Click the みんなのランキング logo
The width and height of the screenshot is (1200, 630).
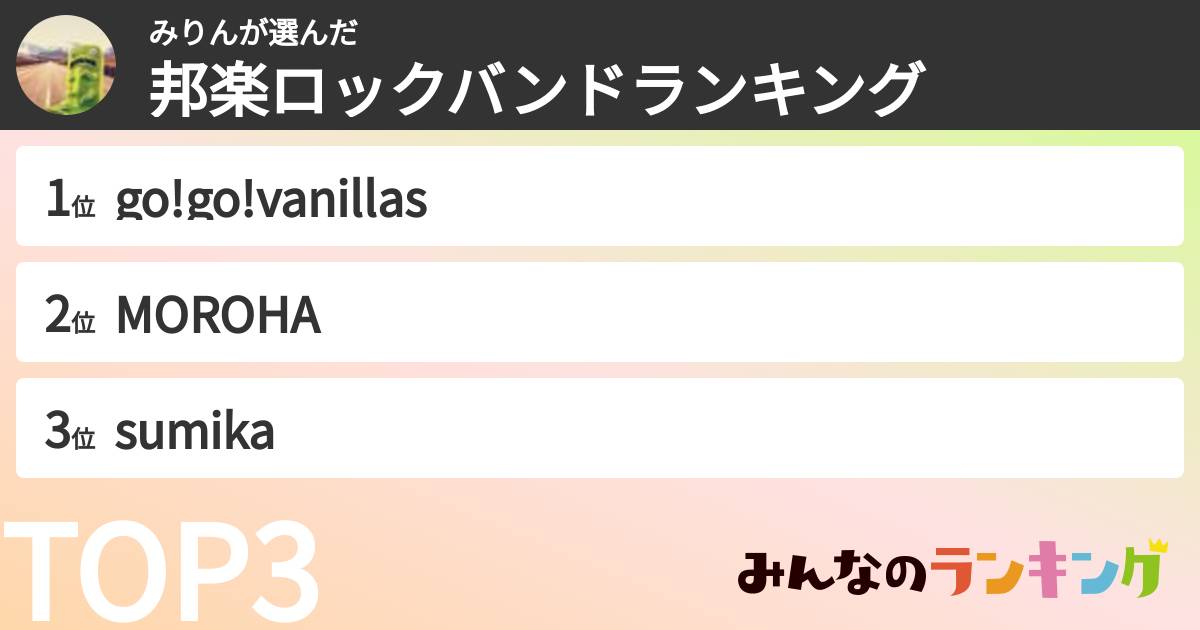[x=950, y=573]
